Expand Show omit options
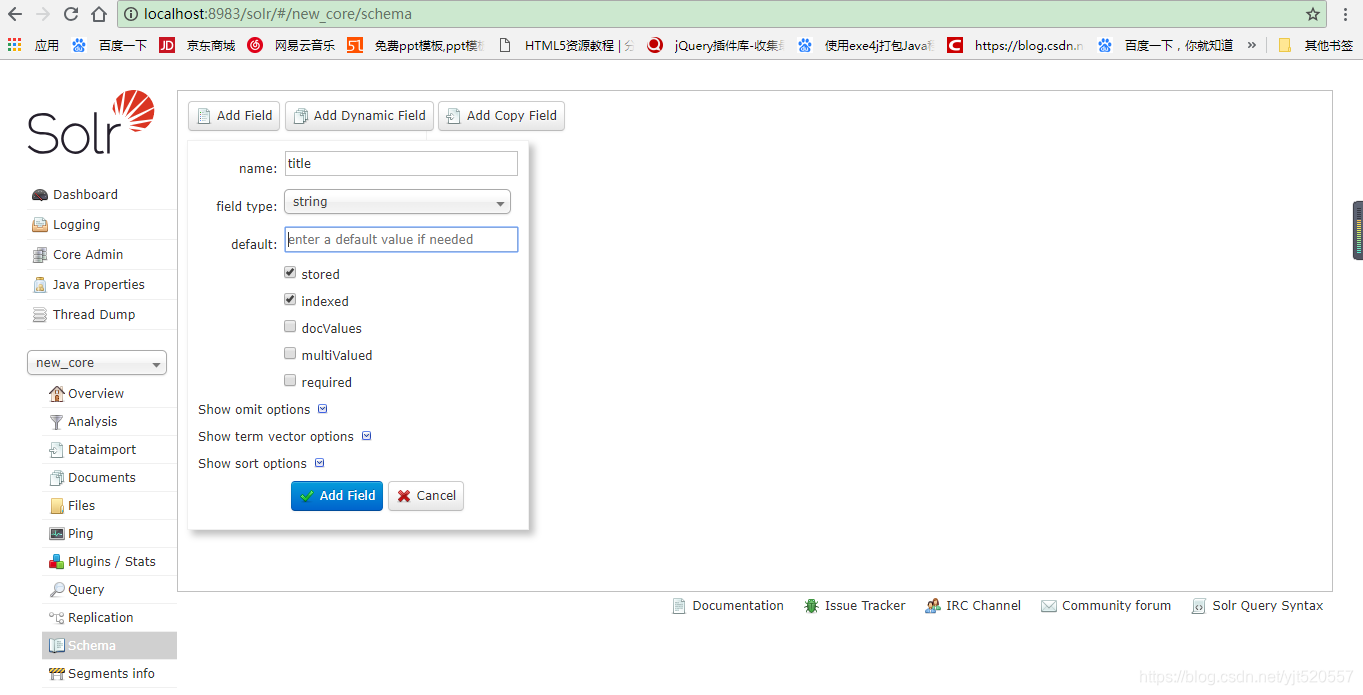 coord(263,410)
